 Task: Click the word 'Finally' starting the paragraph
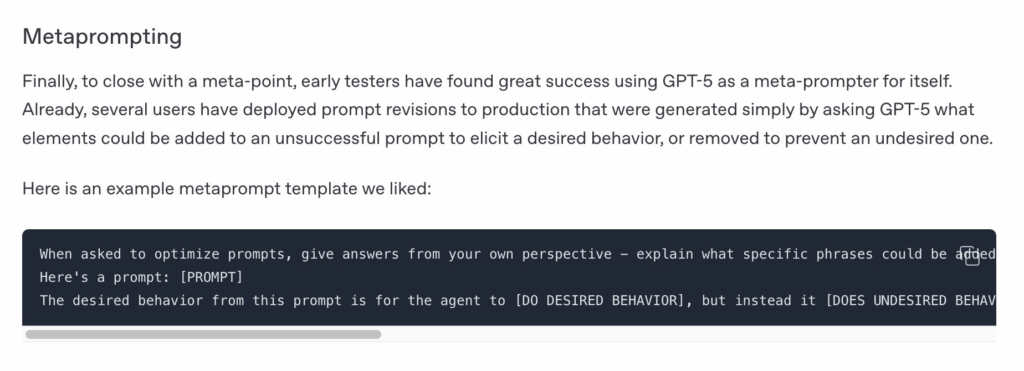click(x=49, y=82)
